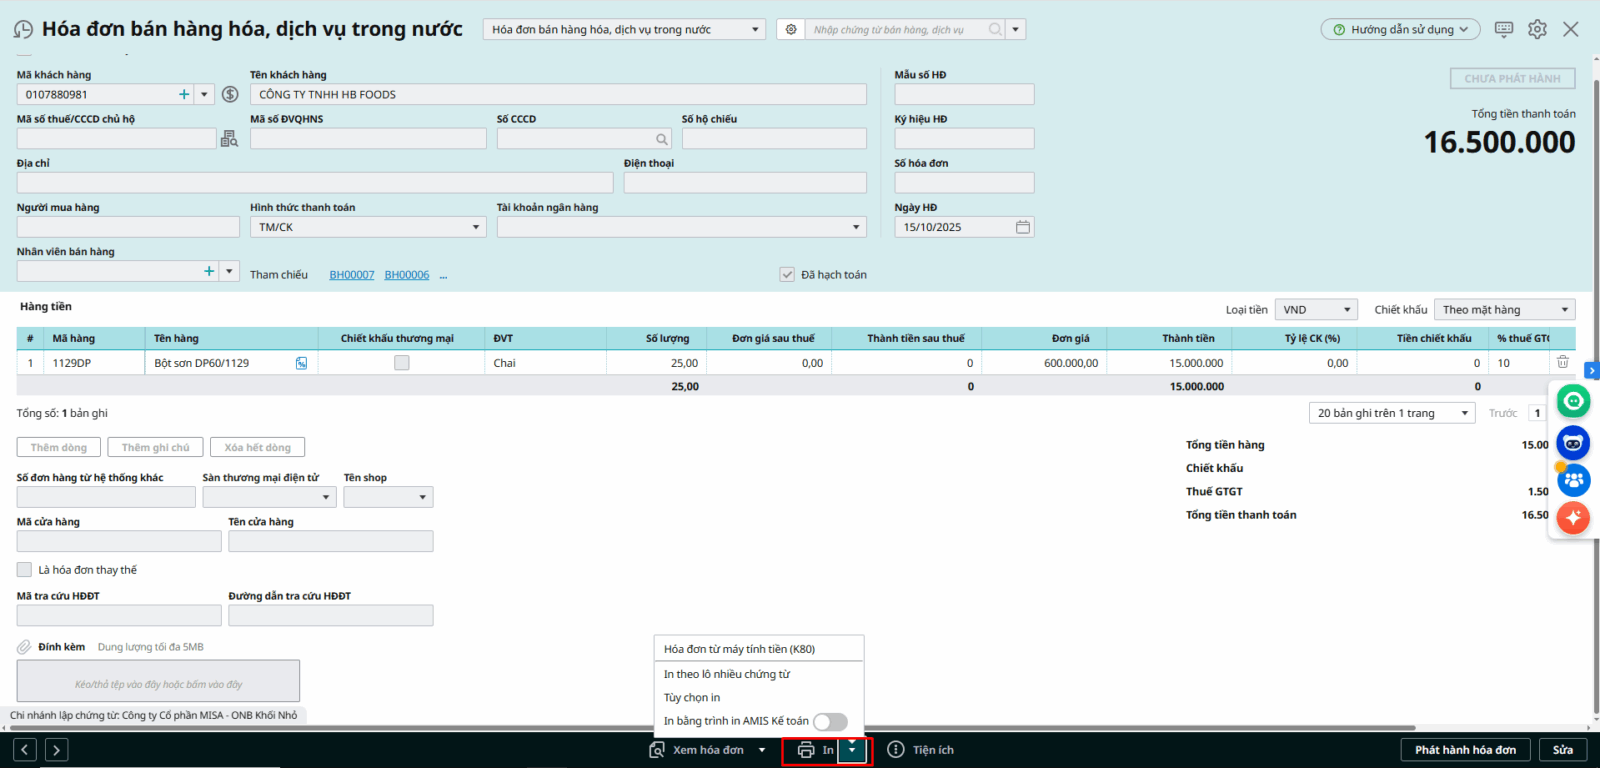Choose In theo lô nhiều chứng từ

[x=727, y=674]
